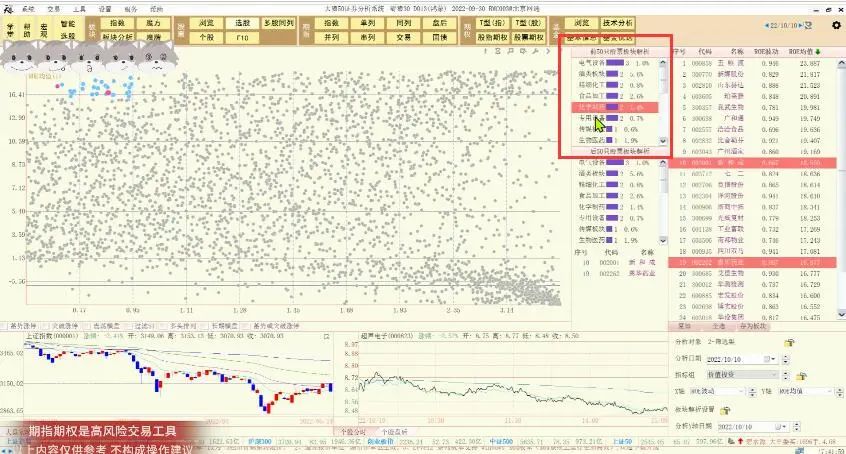The width and height of the screenshot is (846, 454).
Task: Click the folder icon beside 板块解析设置
Action: [x=725, y=410]
